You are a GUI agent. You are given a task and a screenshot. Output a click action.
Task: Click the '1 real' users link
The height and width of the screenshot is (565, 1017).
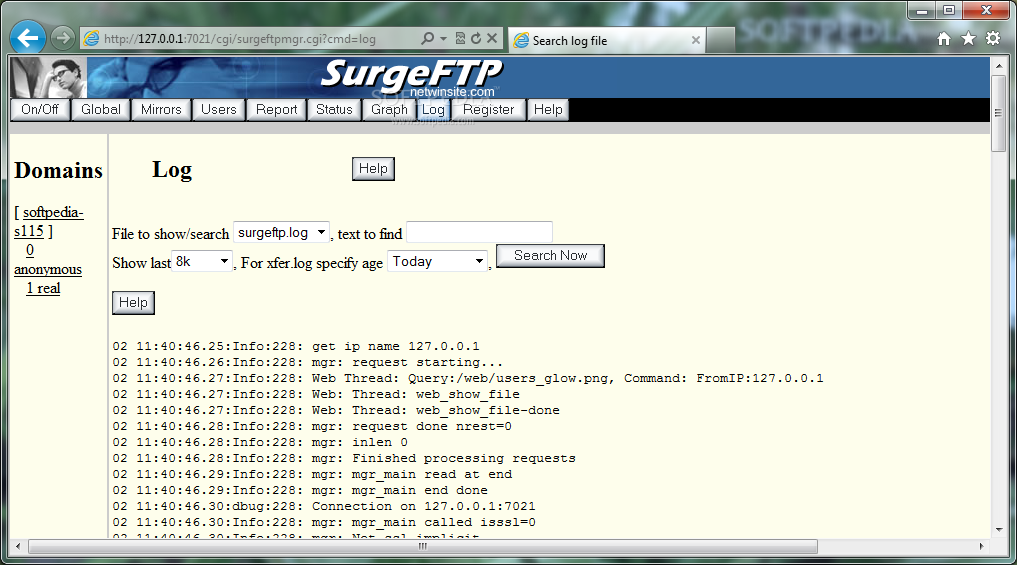coord(43,288)
